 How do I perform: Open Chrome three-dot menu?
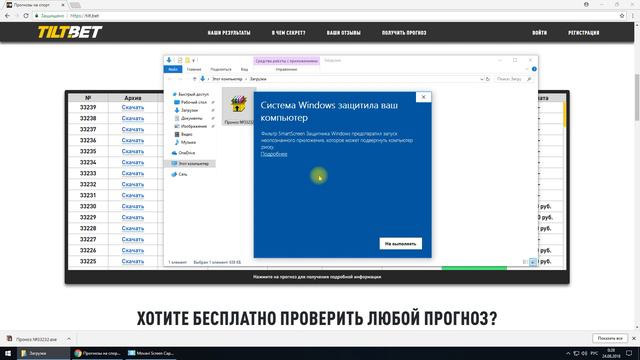pos(633,16)
